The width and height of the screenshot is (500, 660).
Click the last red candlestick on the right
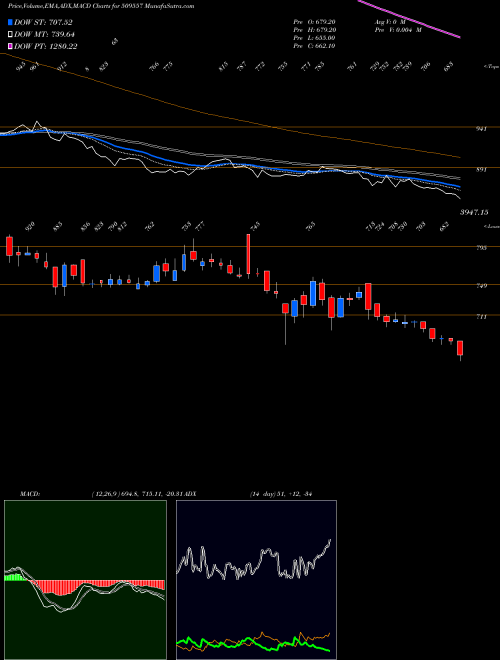460,348
